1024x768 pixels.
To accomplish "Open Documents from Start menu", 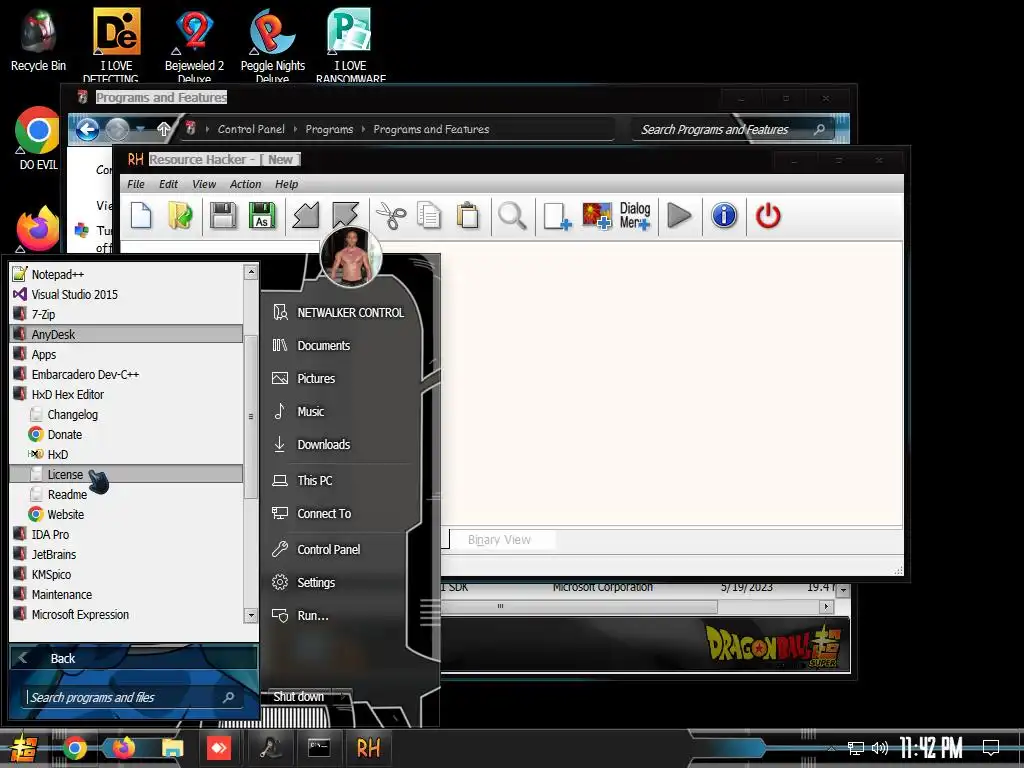I will 340,345.
